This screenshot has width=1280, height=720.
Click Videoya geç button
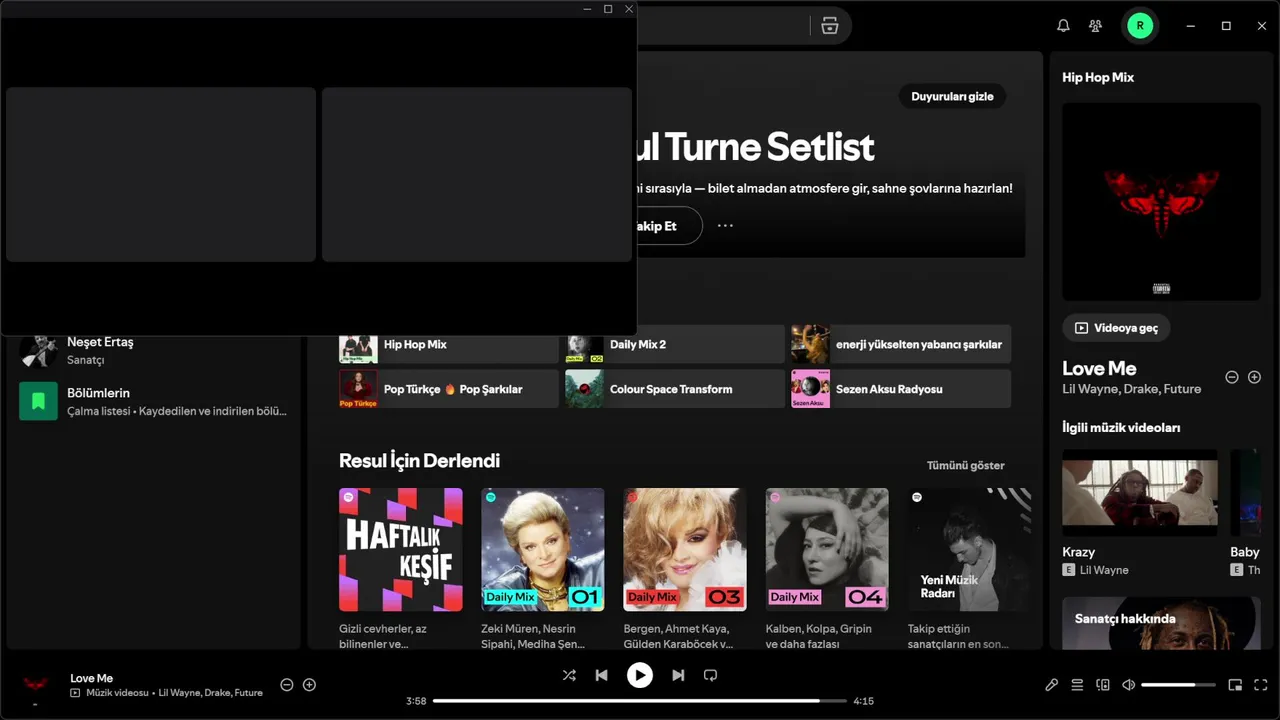pos(1116,328)
